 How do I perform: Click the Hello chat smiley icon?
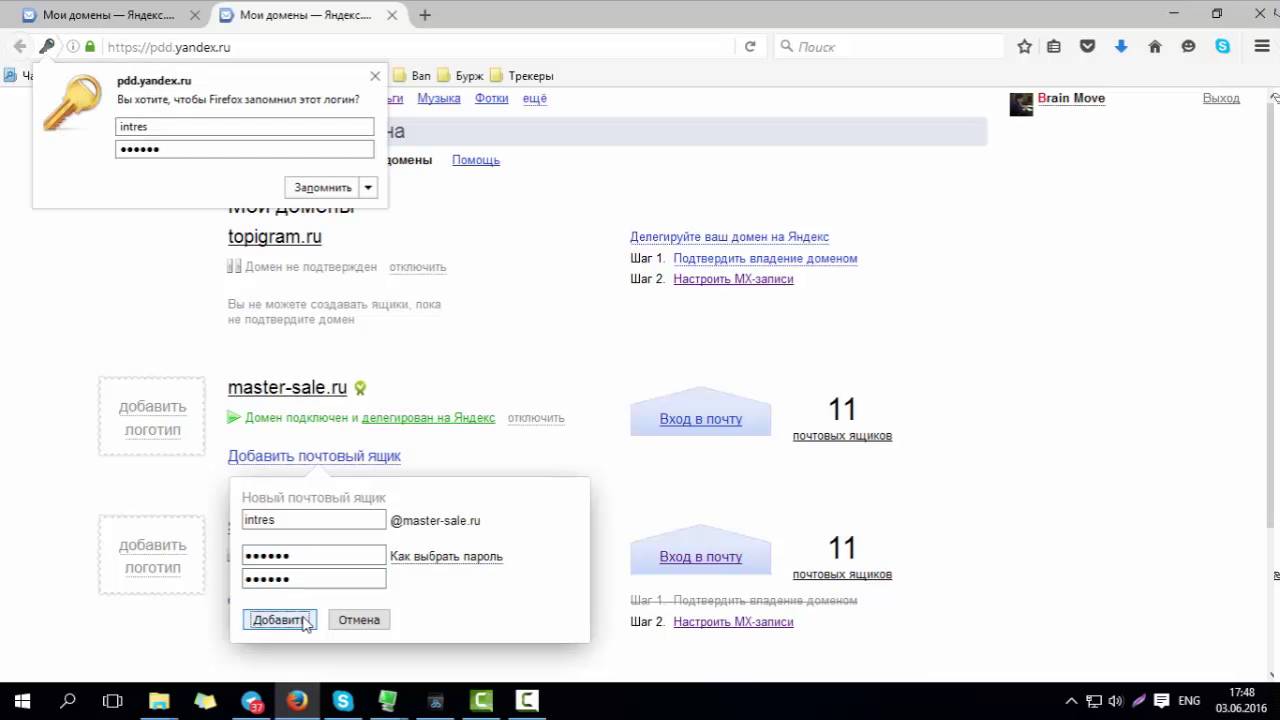tap(1188, 46)
